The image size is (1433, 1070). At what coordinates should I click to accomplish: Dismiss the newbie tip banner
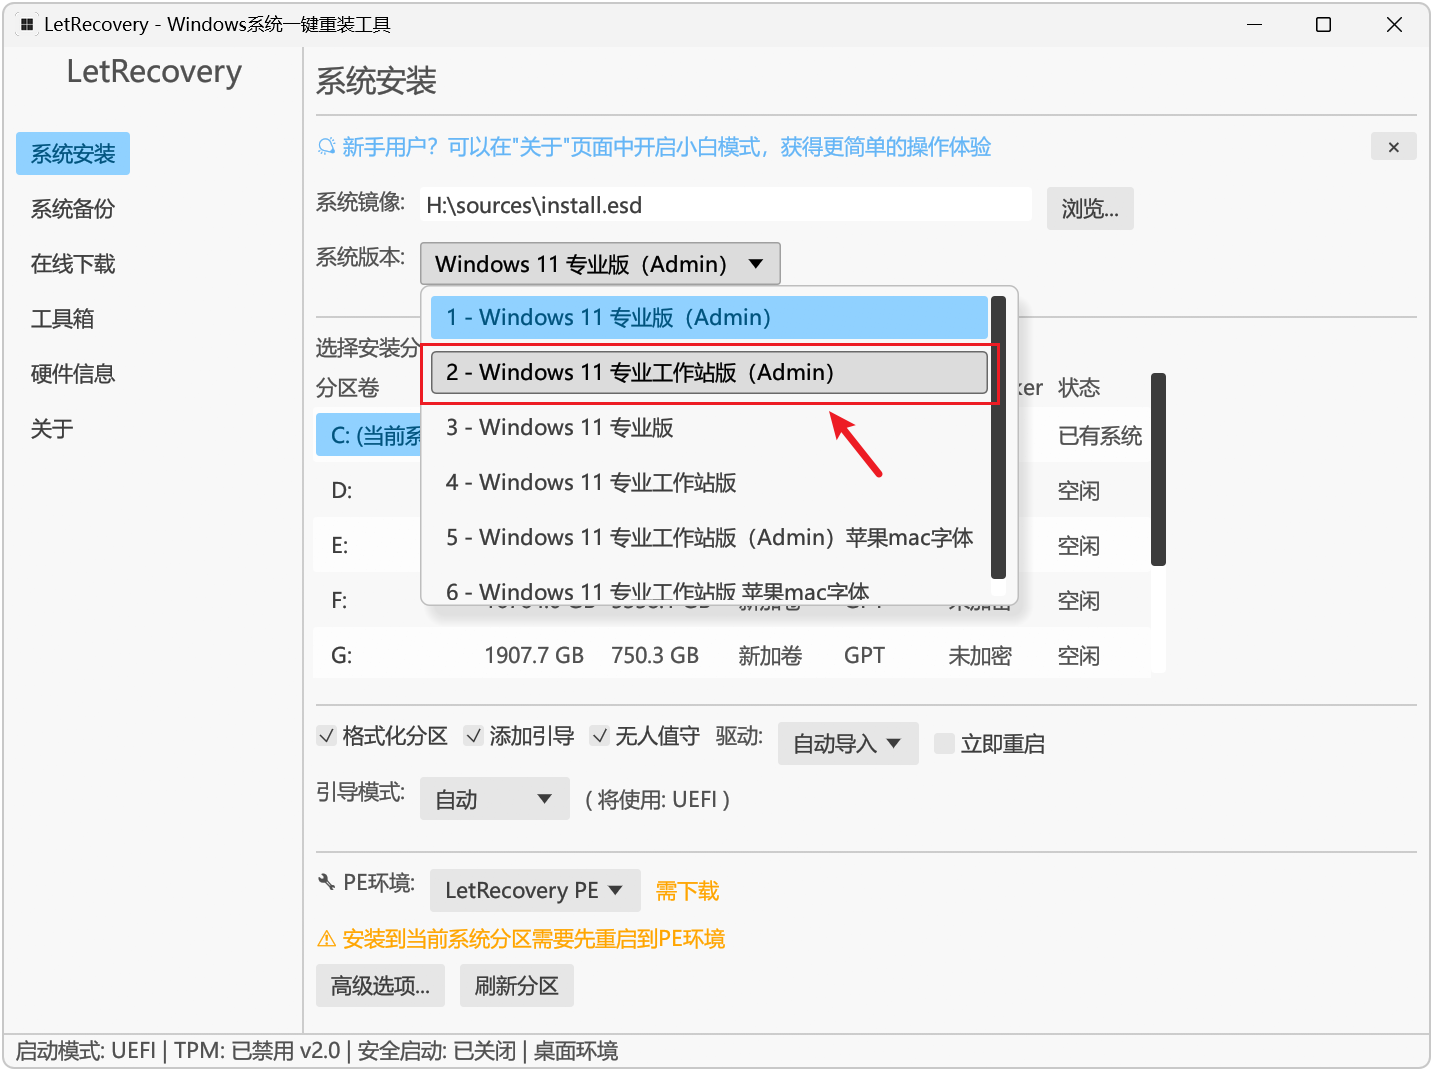(1393, 147)
